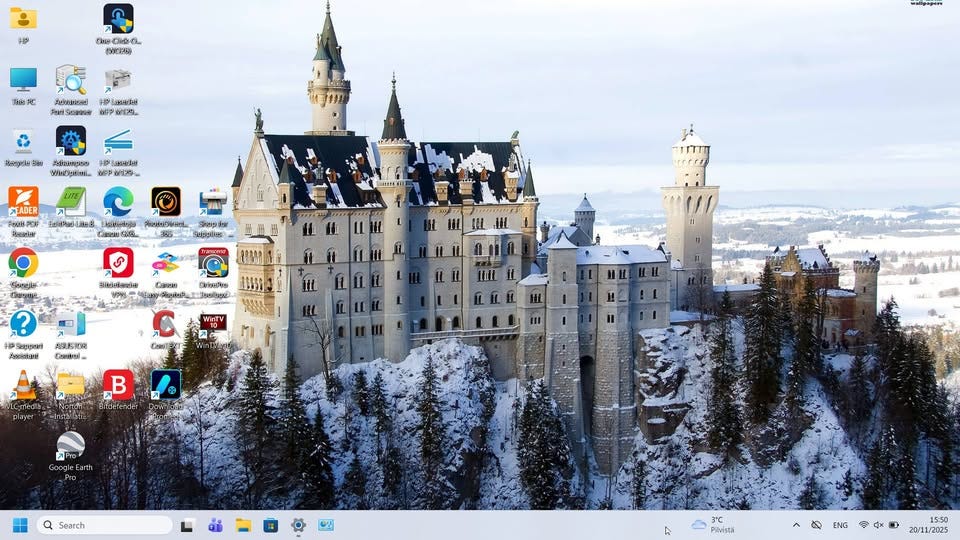960x540 pixels.
Task: Select the Recycle Bin icon
Action: pyautogui.click(x=23, y=147)
